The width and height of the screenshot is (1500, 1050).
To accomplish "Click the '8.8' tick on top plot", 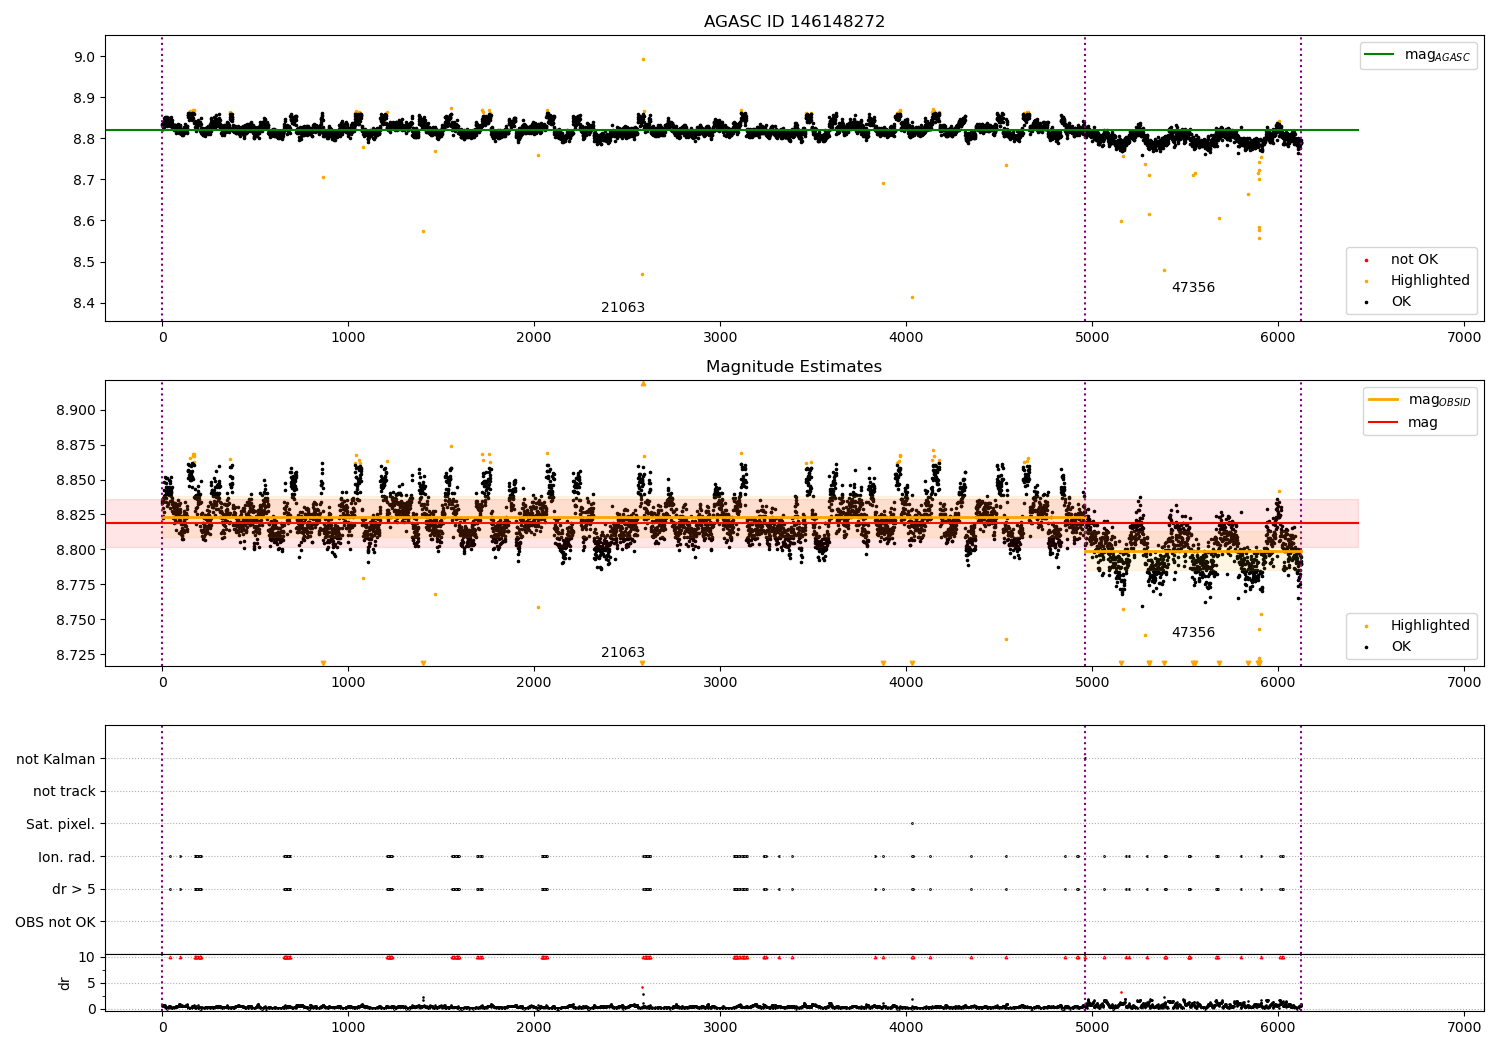I will [85, 139].
